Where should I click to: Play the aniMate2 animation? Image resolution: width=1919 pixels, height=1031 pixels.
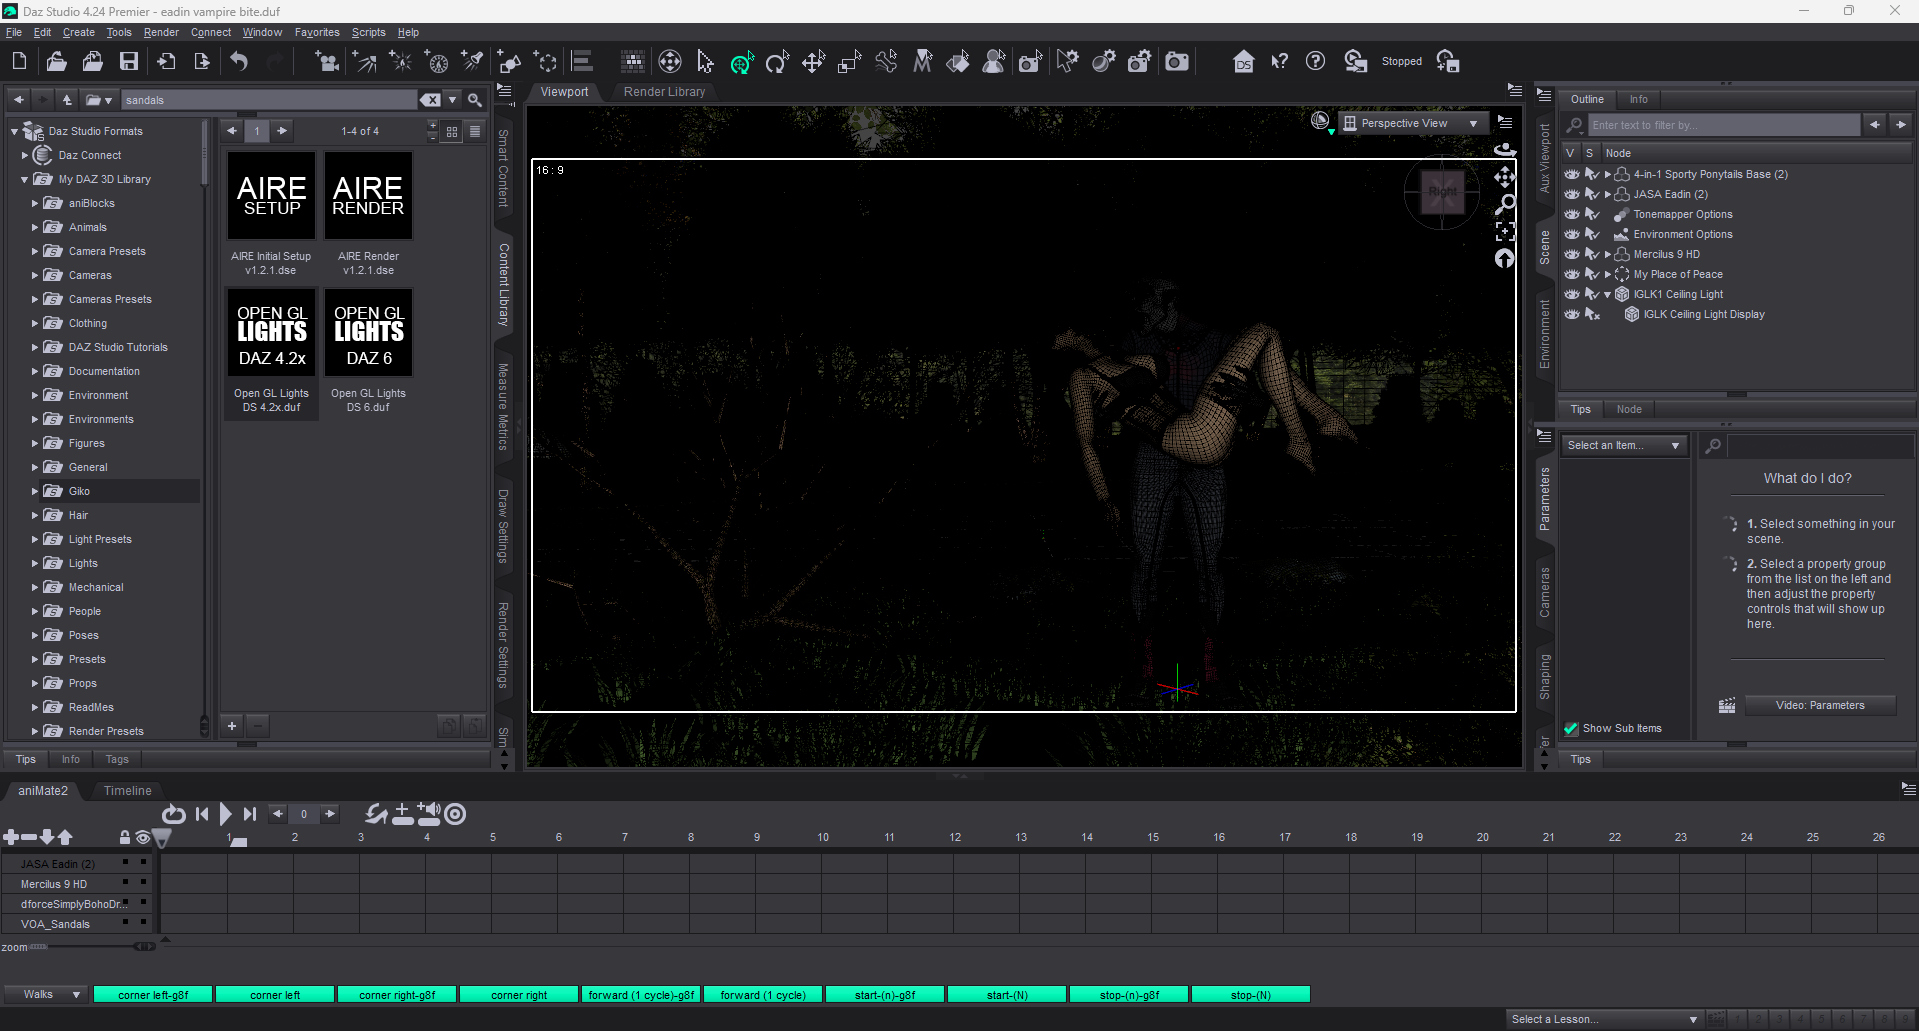tap(225, 814)
